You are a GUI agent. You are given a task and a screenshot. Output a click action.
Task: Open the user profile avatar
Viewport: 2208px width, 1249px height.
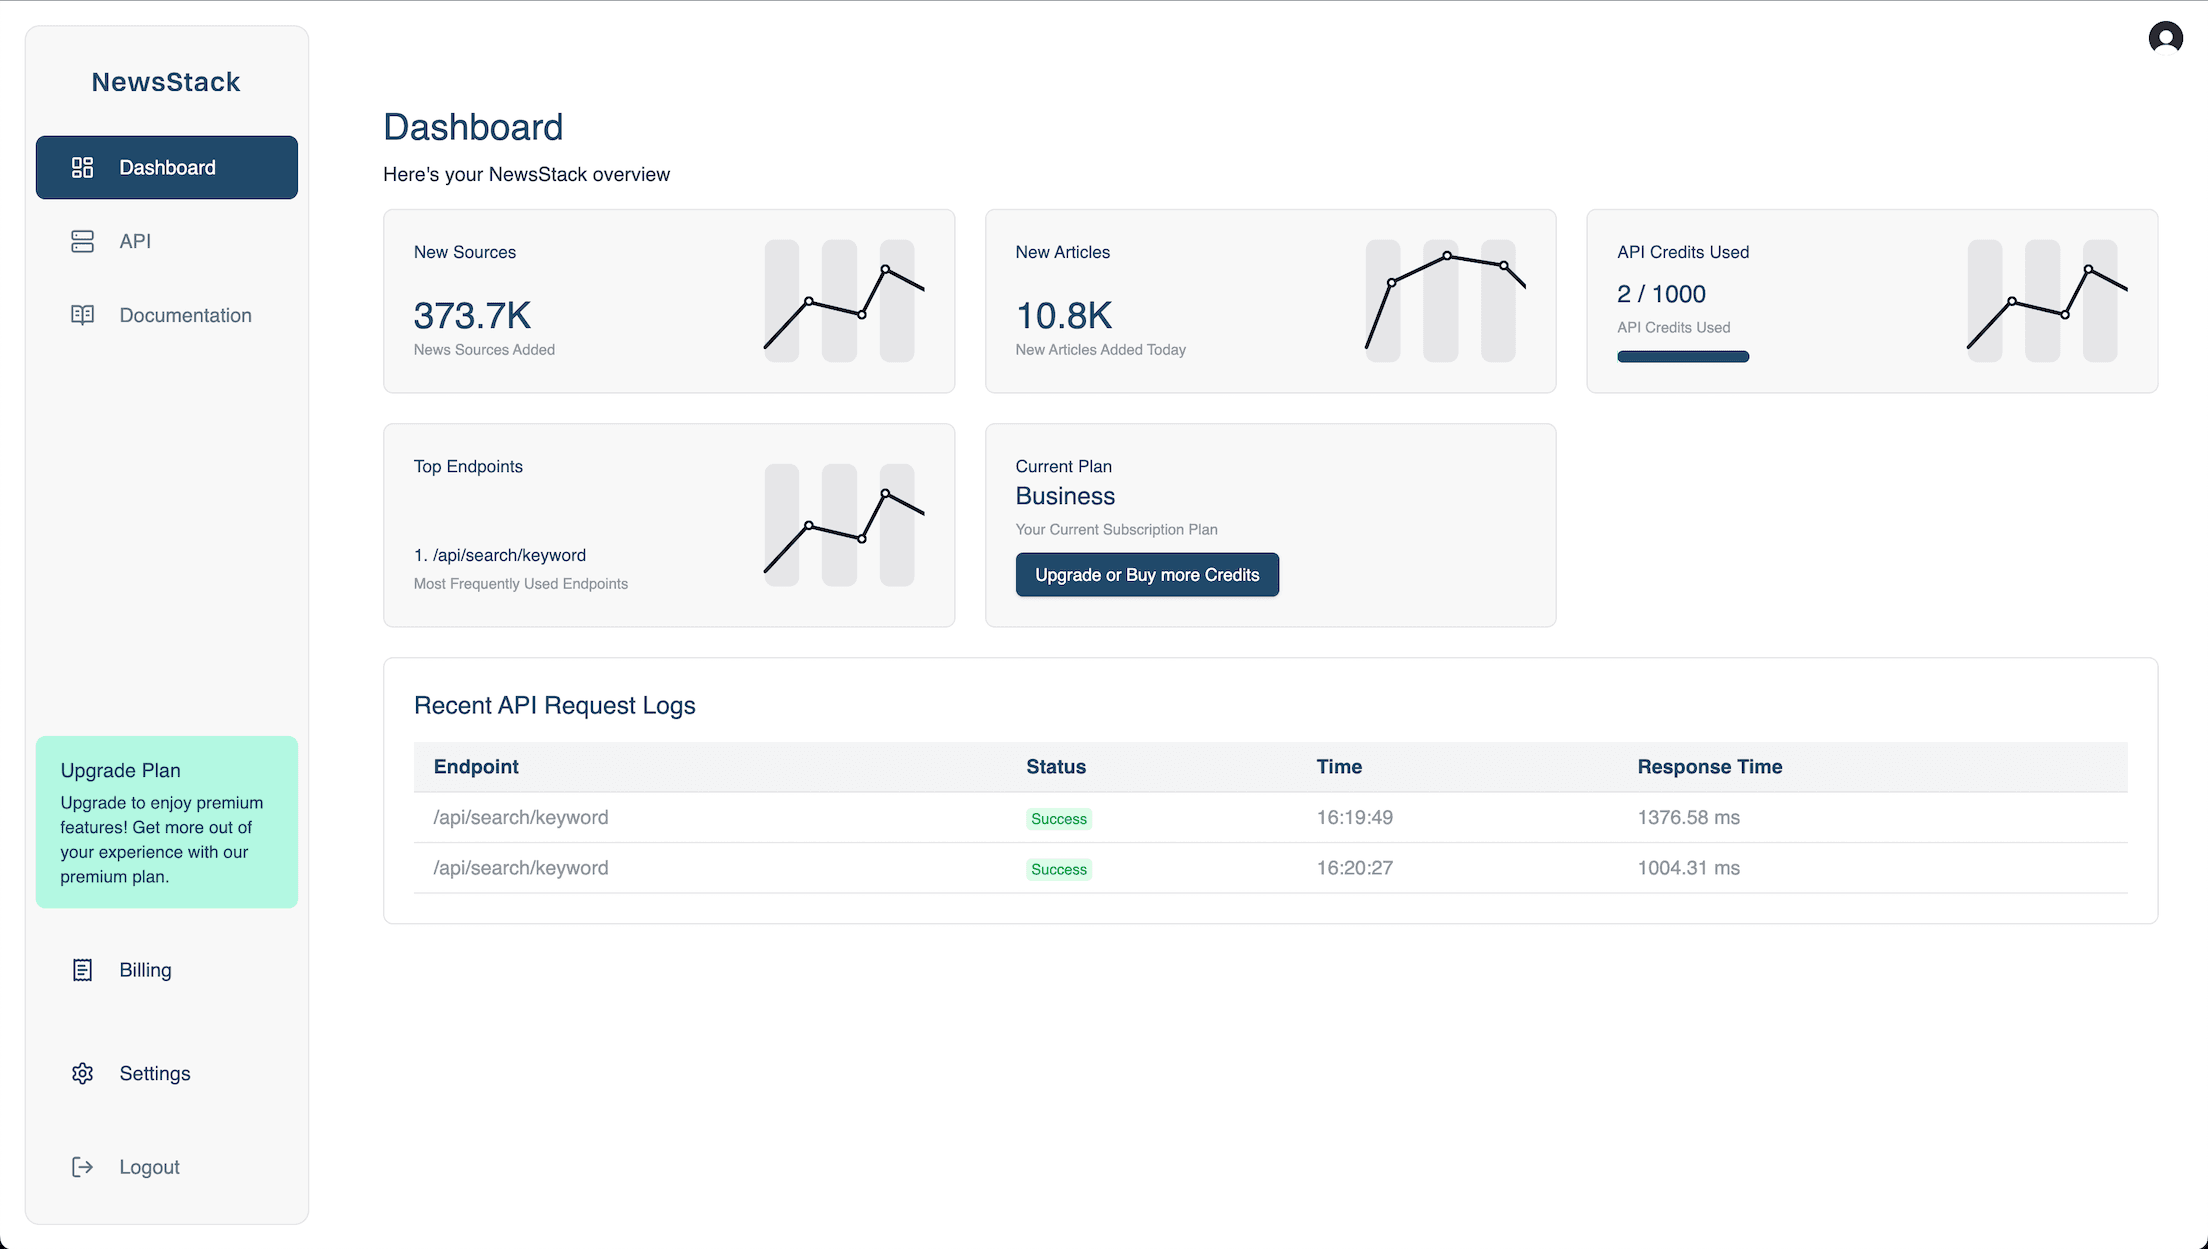pyautogui.click(x=2165, y=38)
